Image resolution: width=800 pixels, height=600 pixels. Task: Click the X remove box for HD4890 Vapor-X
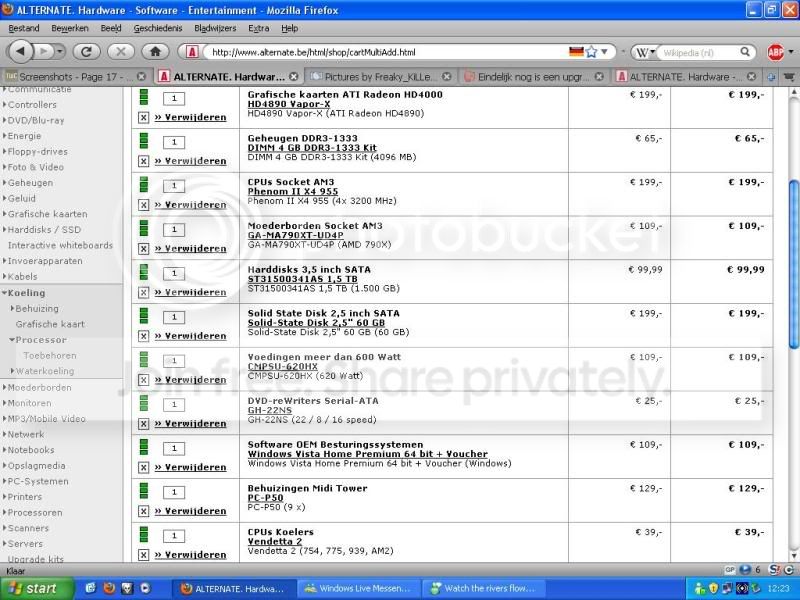[x=143, y=117]
